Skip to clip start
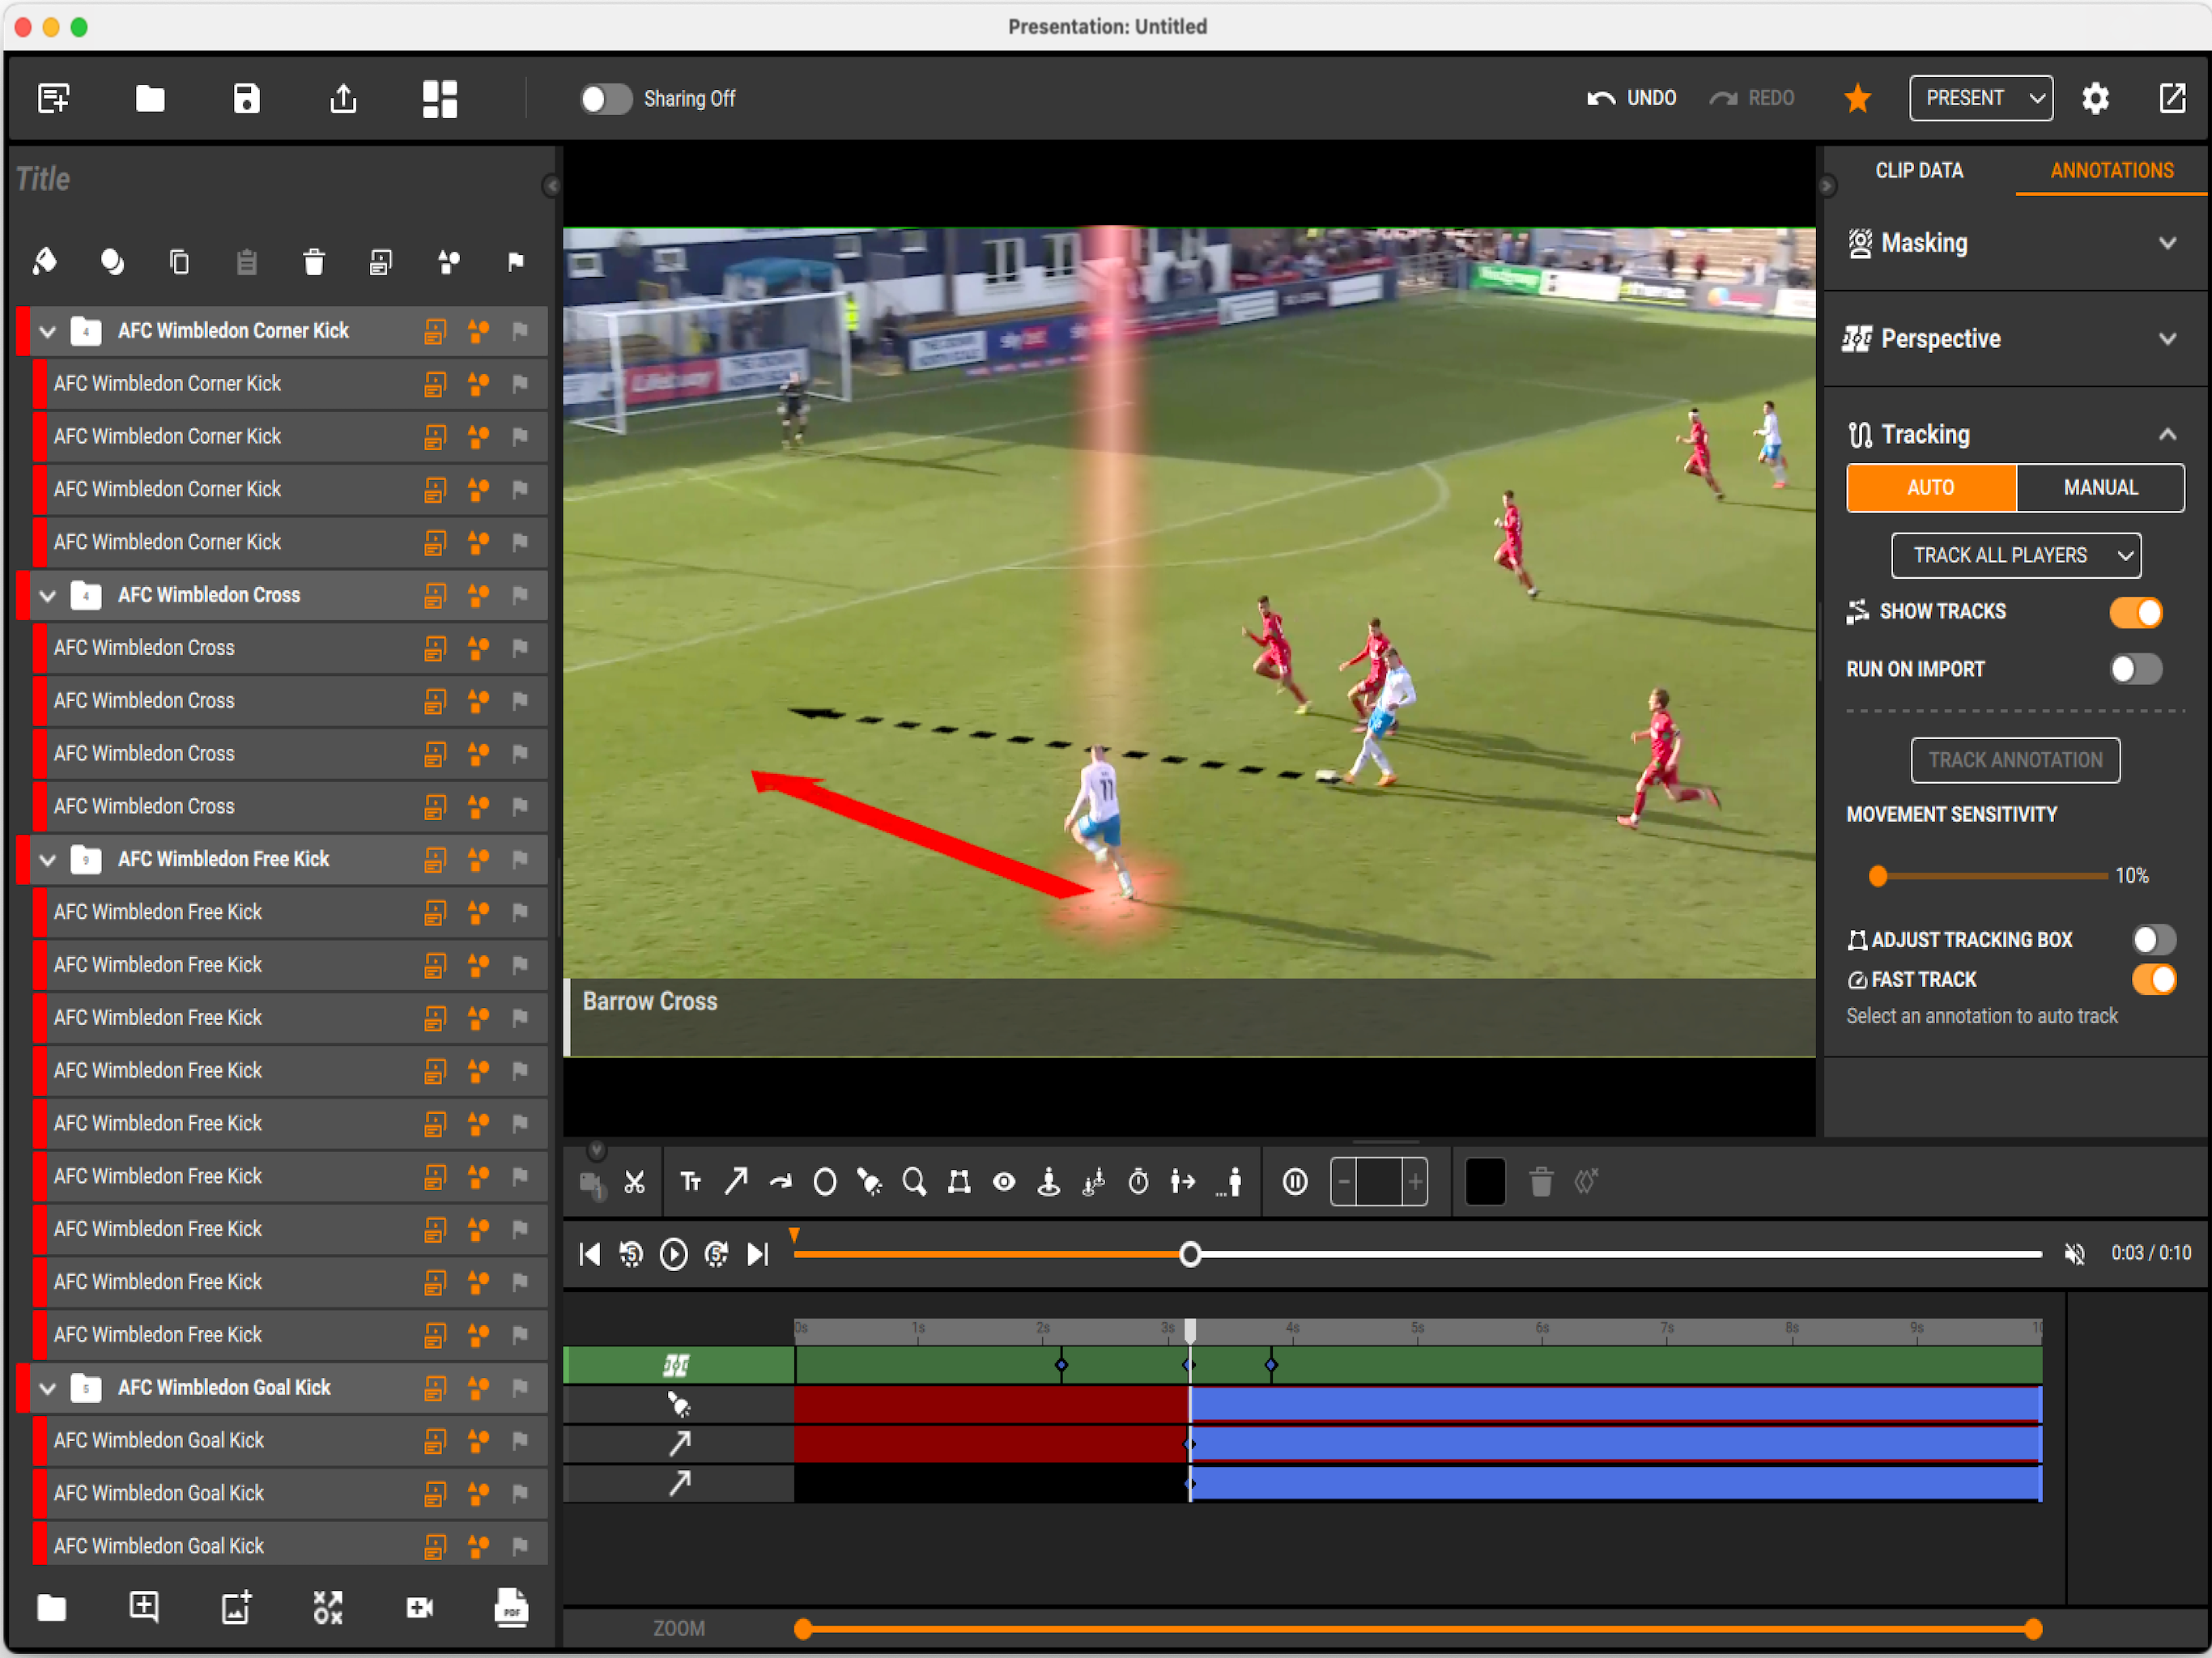 pyautogui.click(x=590, y=1254)
